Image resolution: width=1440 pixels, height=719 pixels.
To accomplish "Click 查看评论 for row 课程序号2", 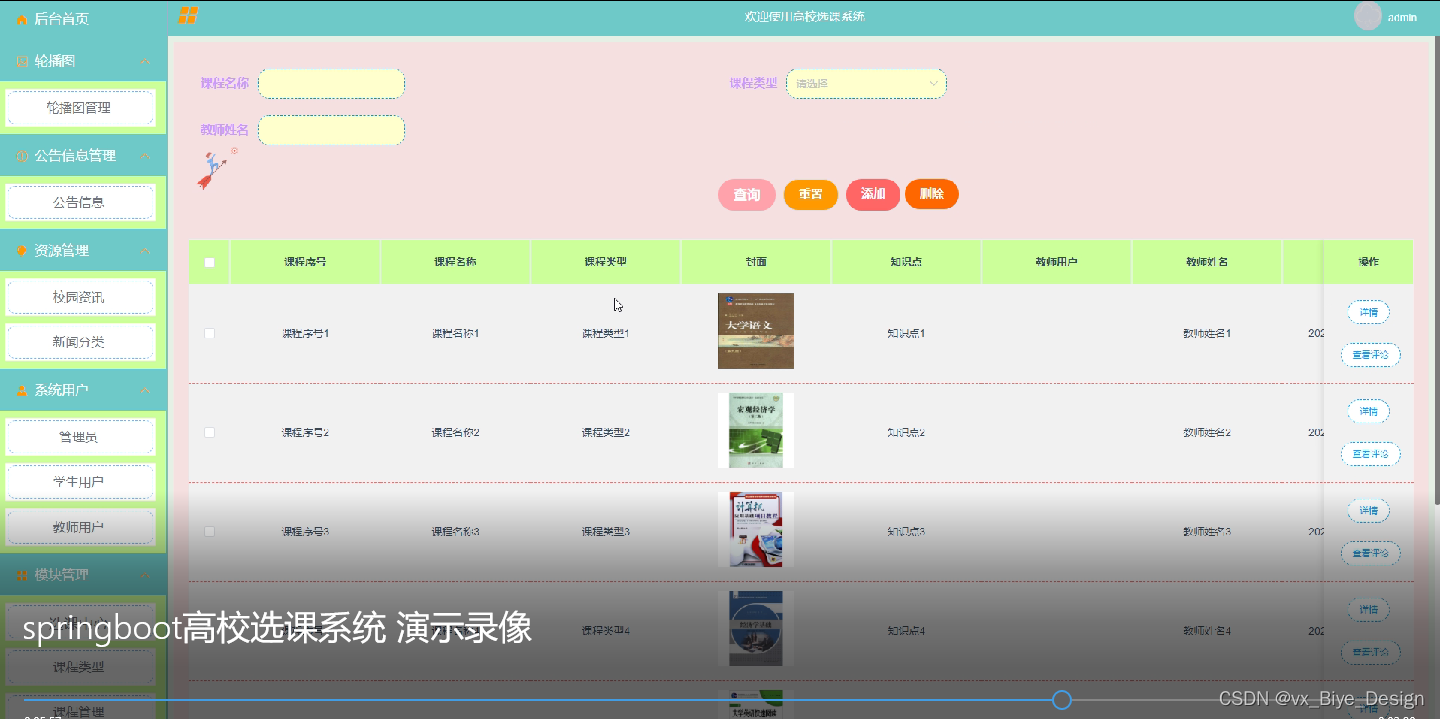I will [x=1370, y=454].
